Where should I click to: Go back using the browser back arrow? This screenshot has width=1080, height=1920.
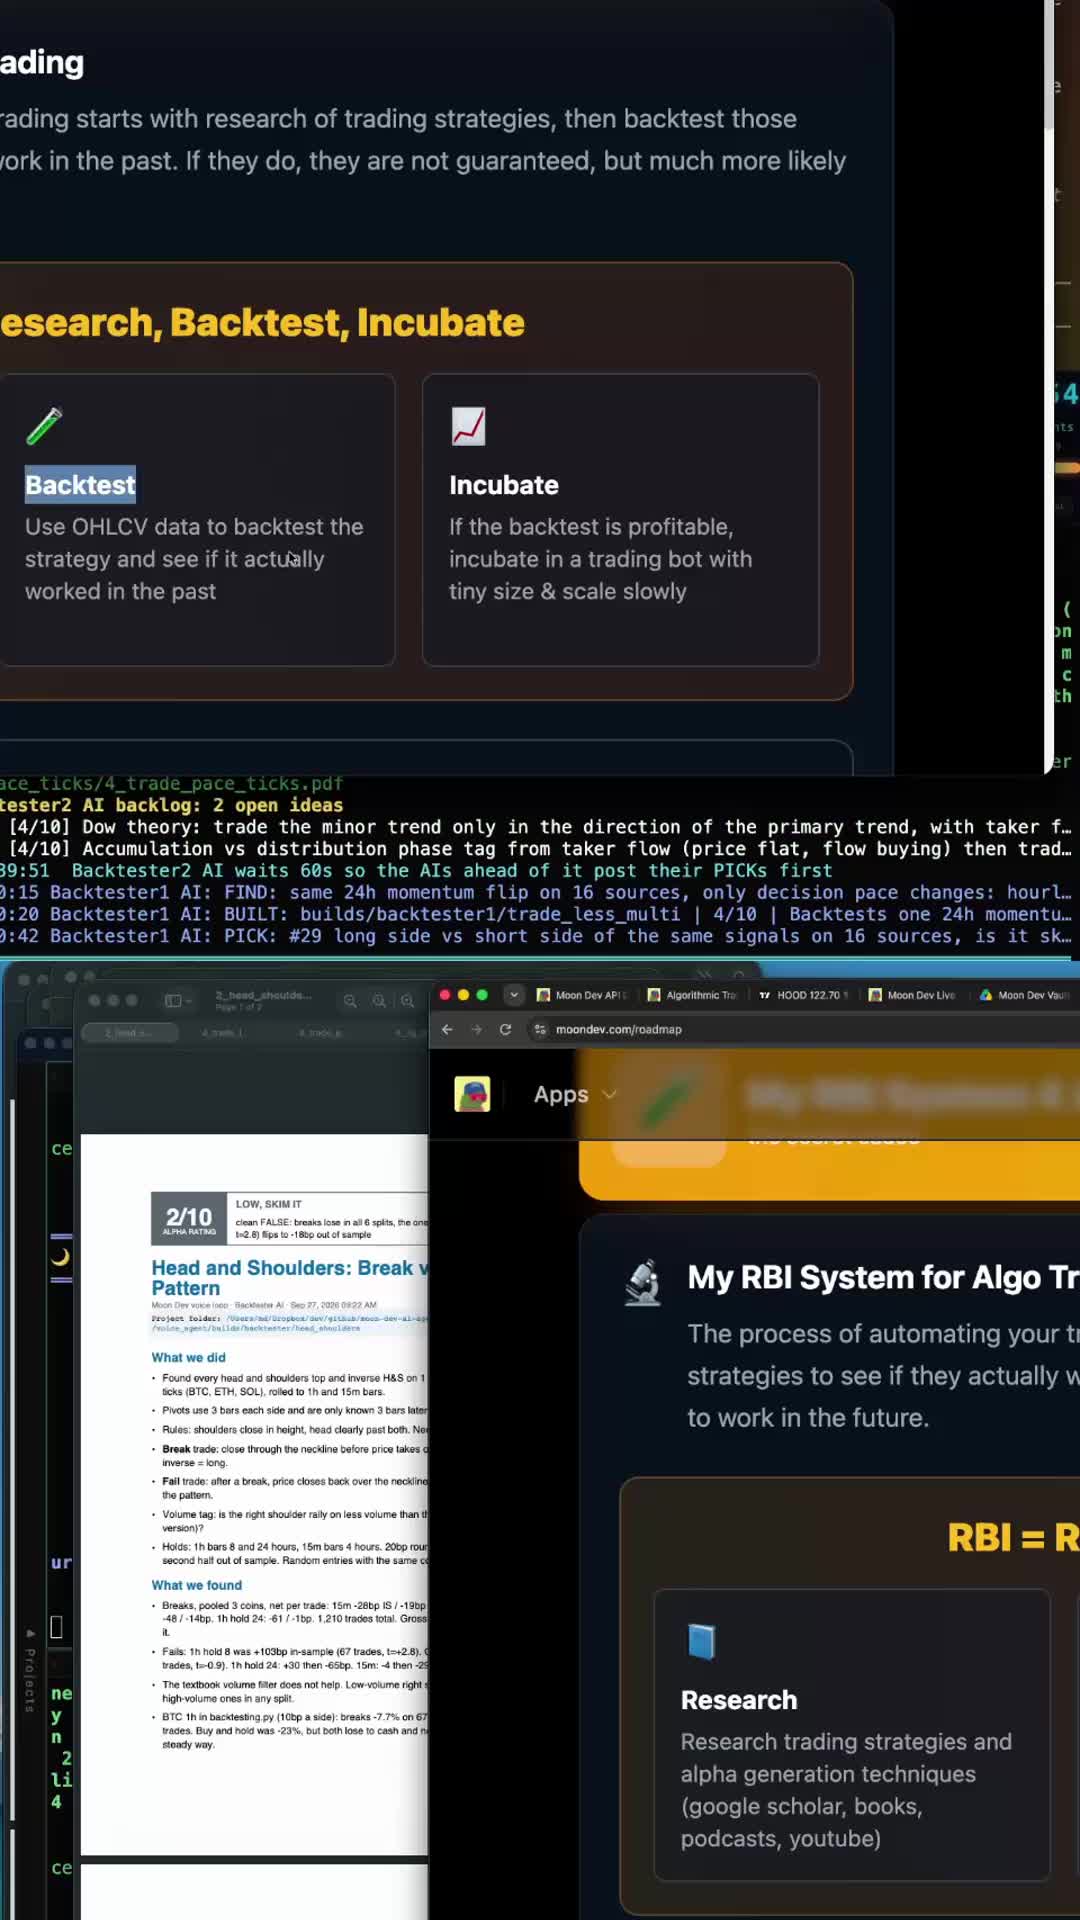[x=447, y=1029]
